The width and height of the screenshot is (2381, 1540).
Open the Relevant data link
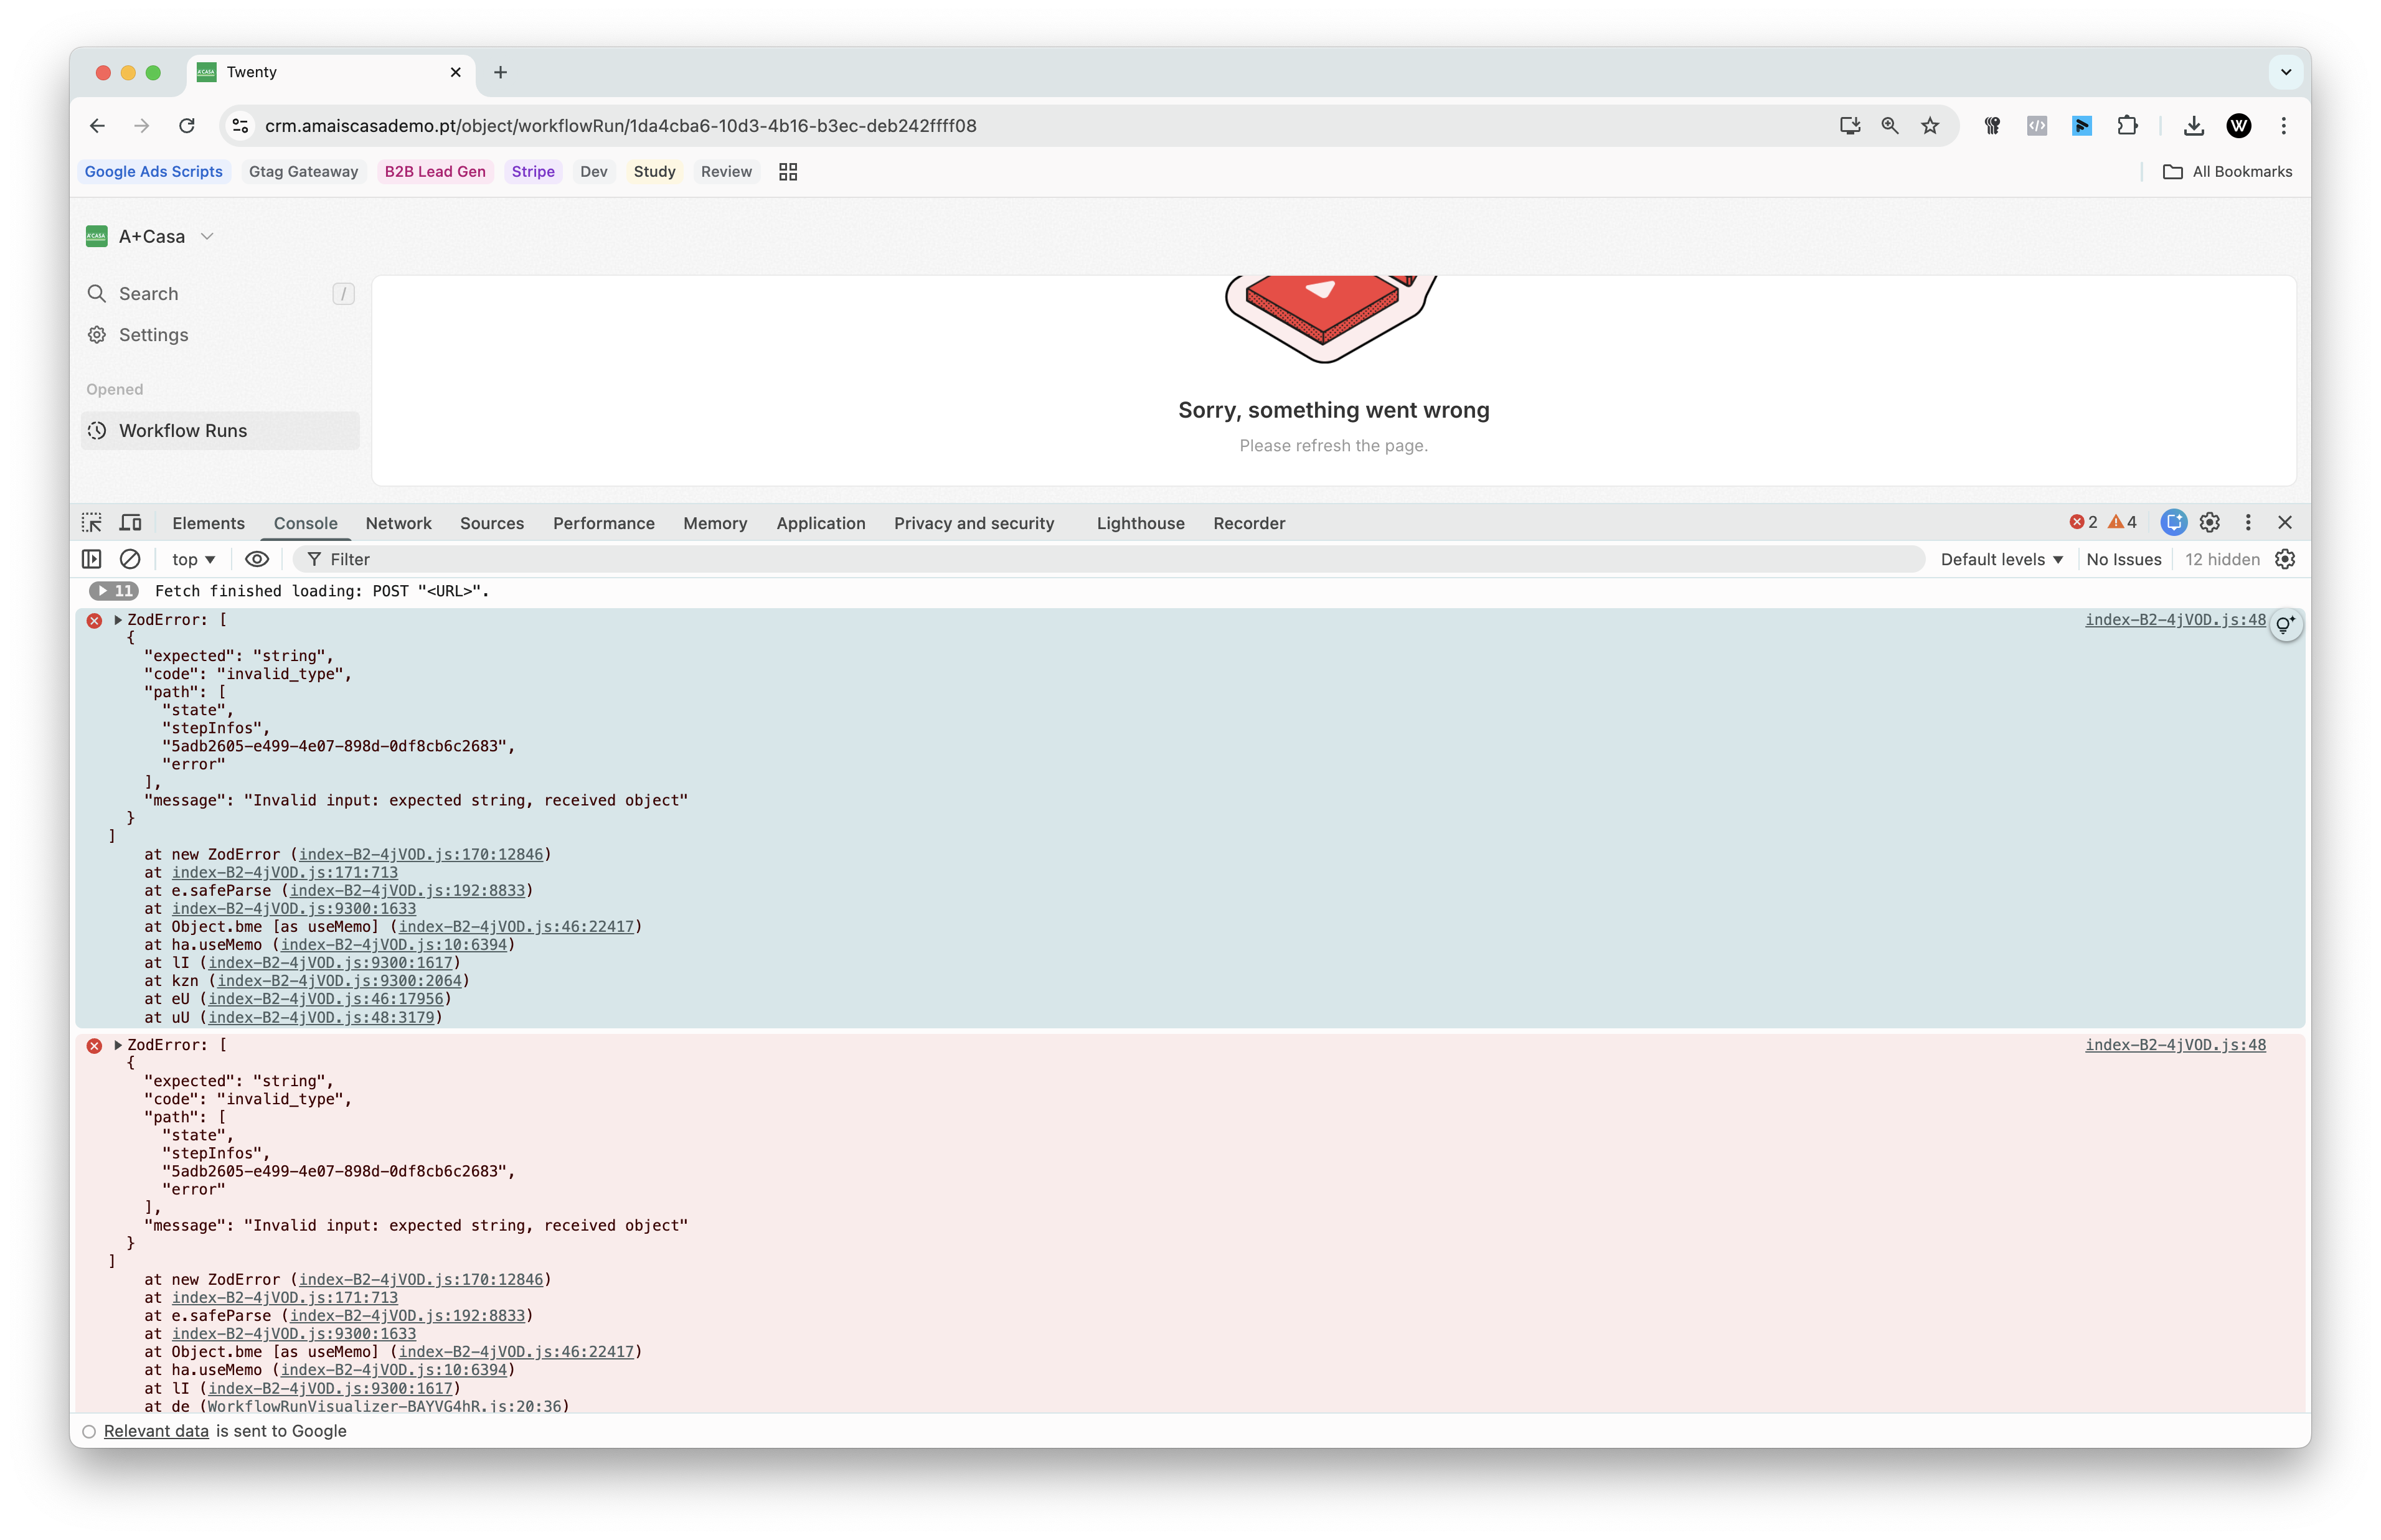(x=156, y=1431)
